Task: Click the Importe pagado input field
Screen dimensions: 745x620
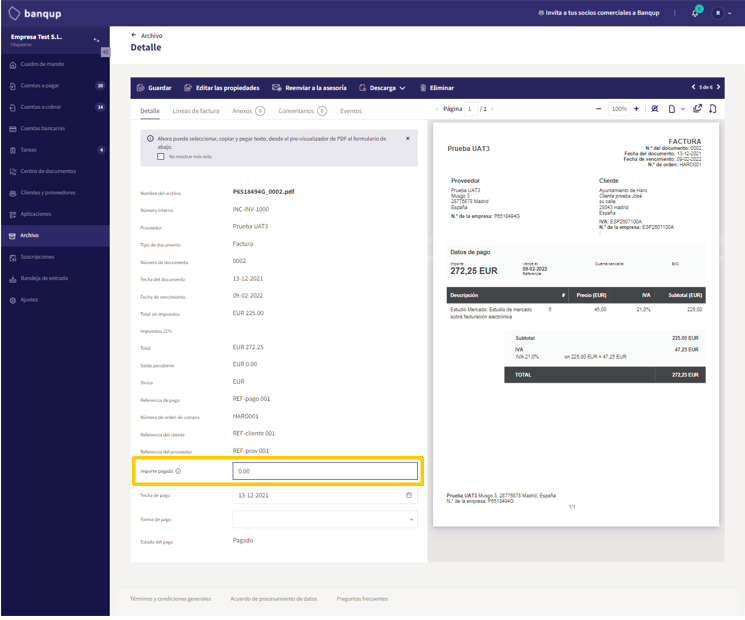Action: (325, 471)
